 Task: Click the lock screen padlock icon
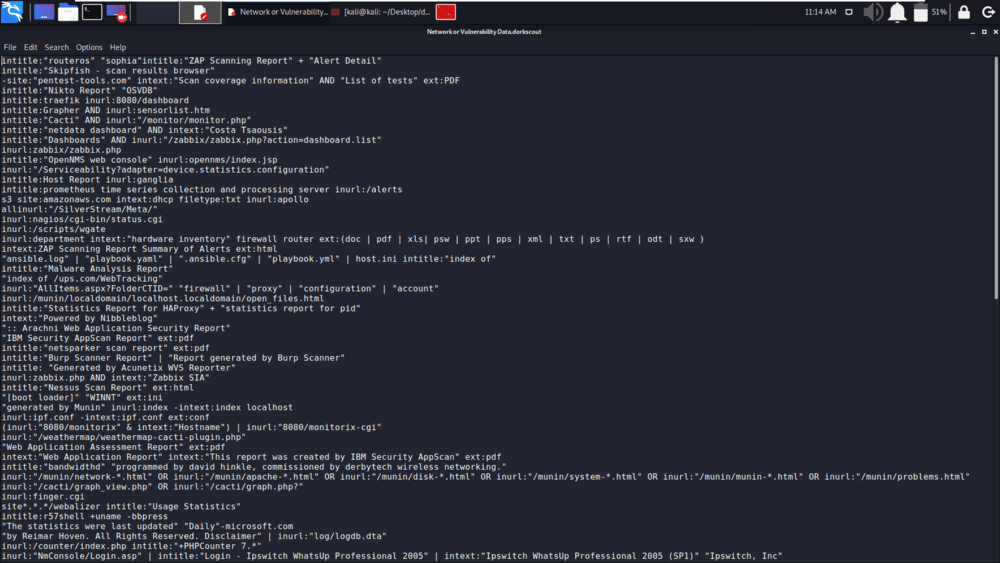(964, 11)
